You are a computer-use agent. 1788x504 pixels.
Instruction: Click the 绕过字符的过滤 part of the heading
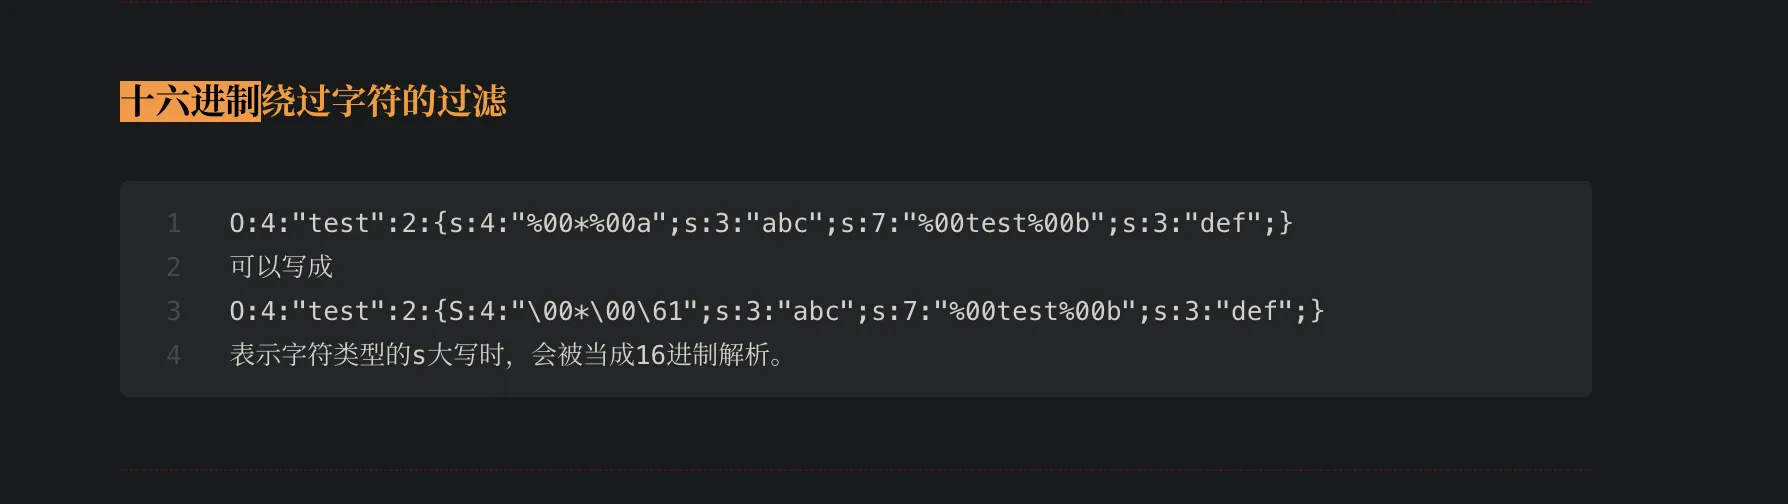[x=384, y=101]
